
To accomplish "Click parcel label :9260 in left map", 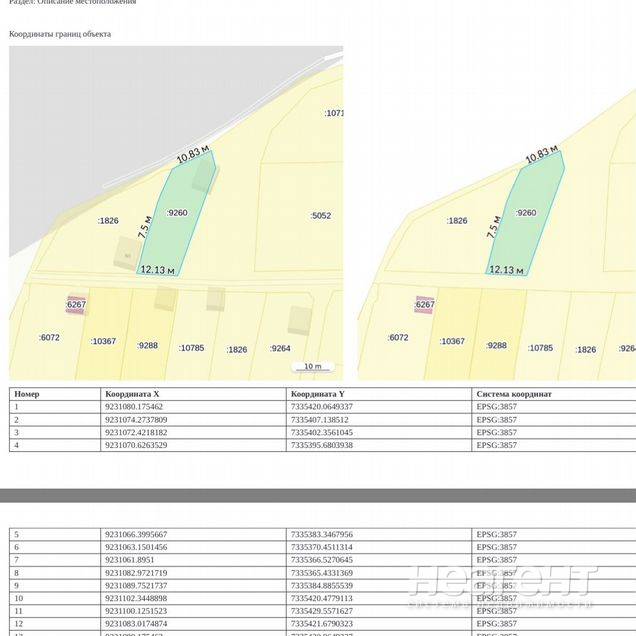I will (177, 213).
